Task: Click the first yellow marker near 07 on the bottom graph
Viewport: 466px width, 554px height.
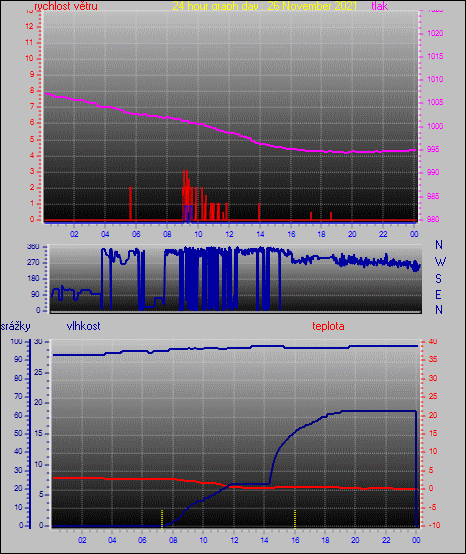Action: point(162,518)
